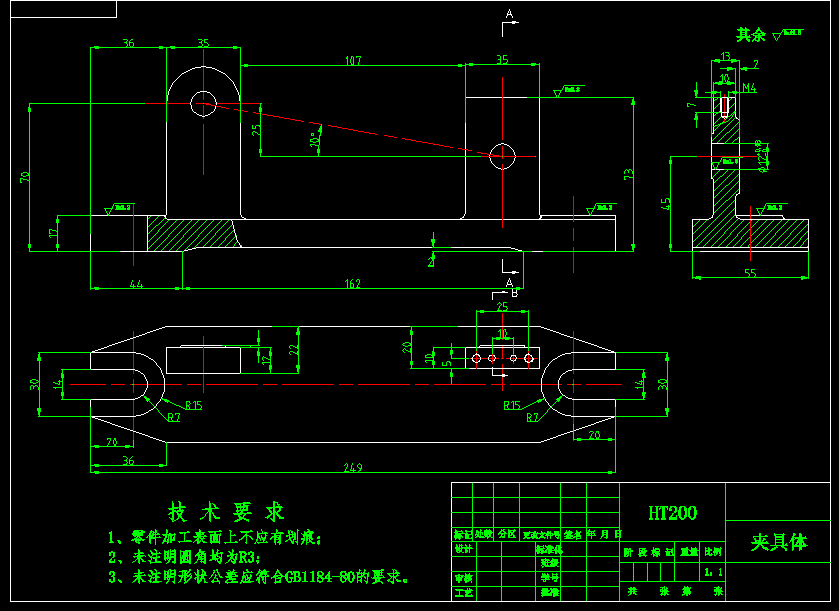The image size is (839, 611).
Task: Click the 共 张 第 张 sheet count row
Action: pyautogui.click(x=673, y=592)
